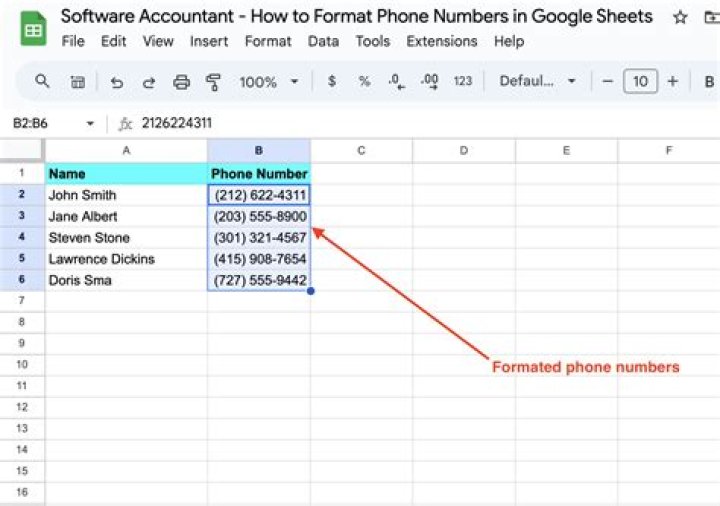Click cell with (415) 908-7654
Viewport: 720px width, 506px height.
point(259,259)
